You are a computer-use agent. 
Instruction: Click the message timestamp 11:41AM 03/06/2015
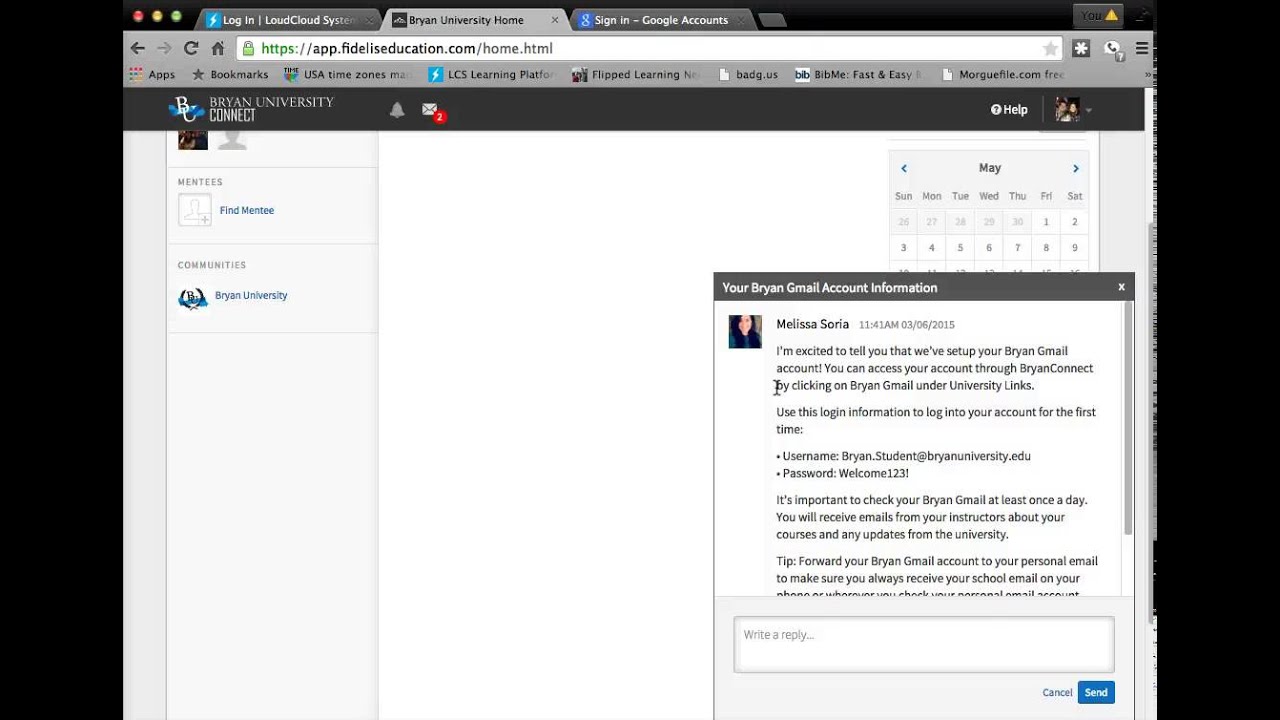(907, 325)
